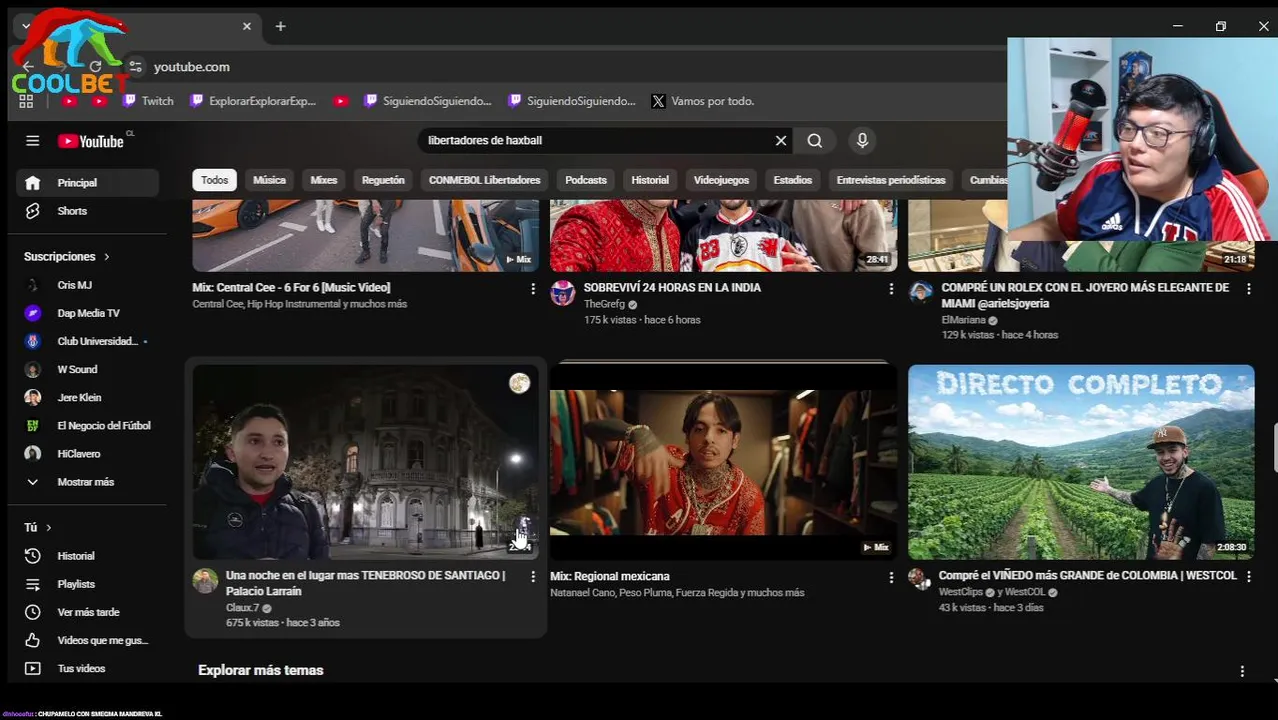
Task: Open options for Explorar más temas
Action: click(x=1242, y=671)
